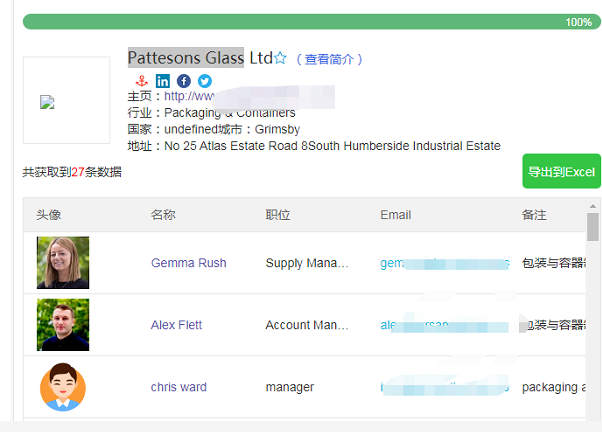
Task: Click the packaging remark in chris ward row
Action: [554, 387]
